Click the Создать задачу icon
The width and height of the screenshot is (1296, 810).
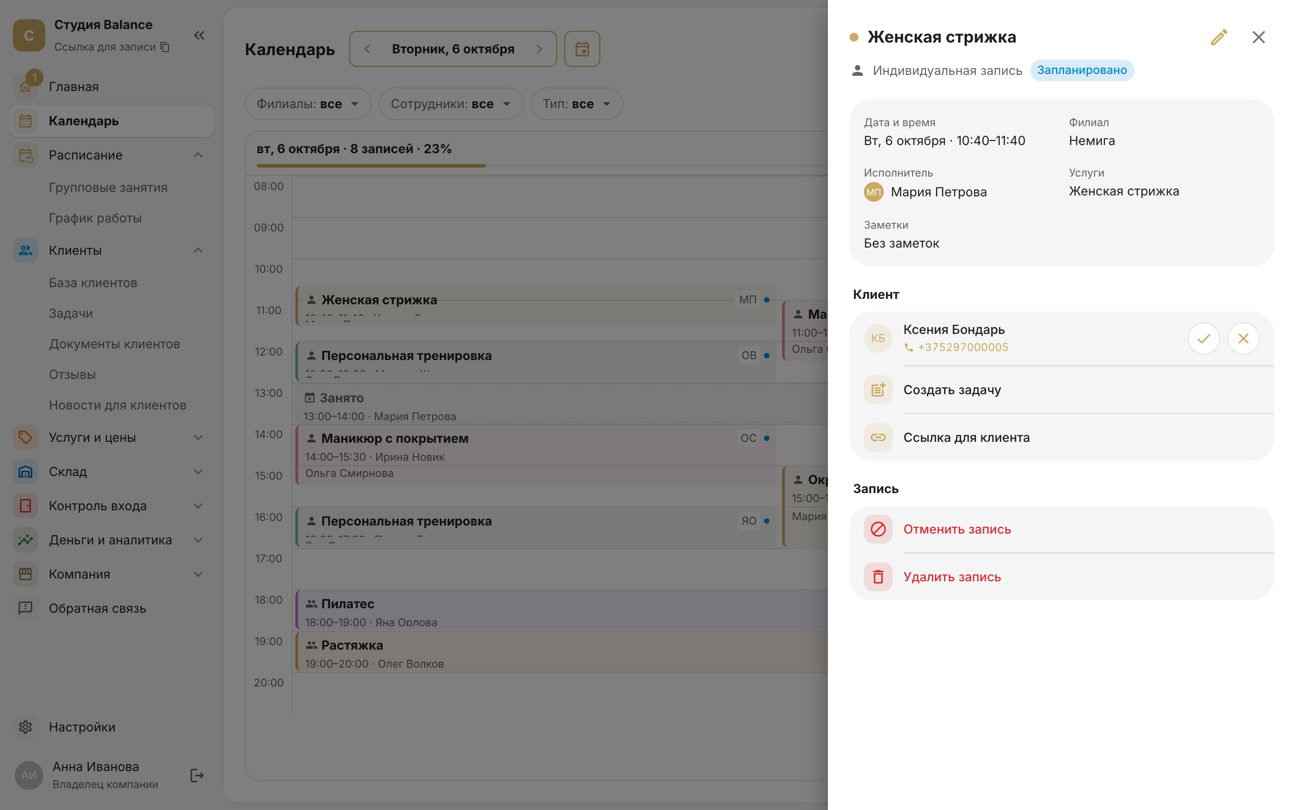(x=878, y=390)
